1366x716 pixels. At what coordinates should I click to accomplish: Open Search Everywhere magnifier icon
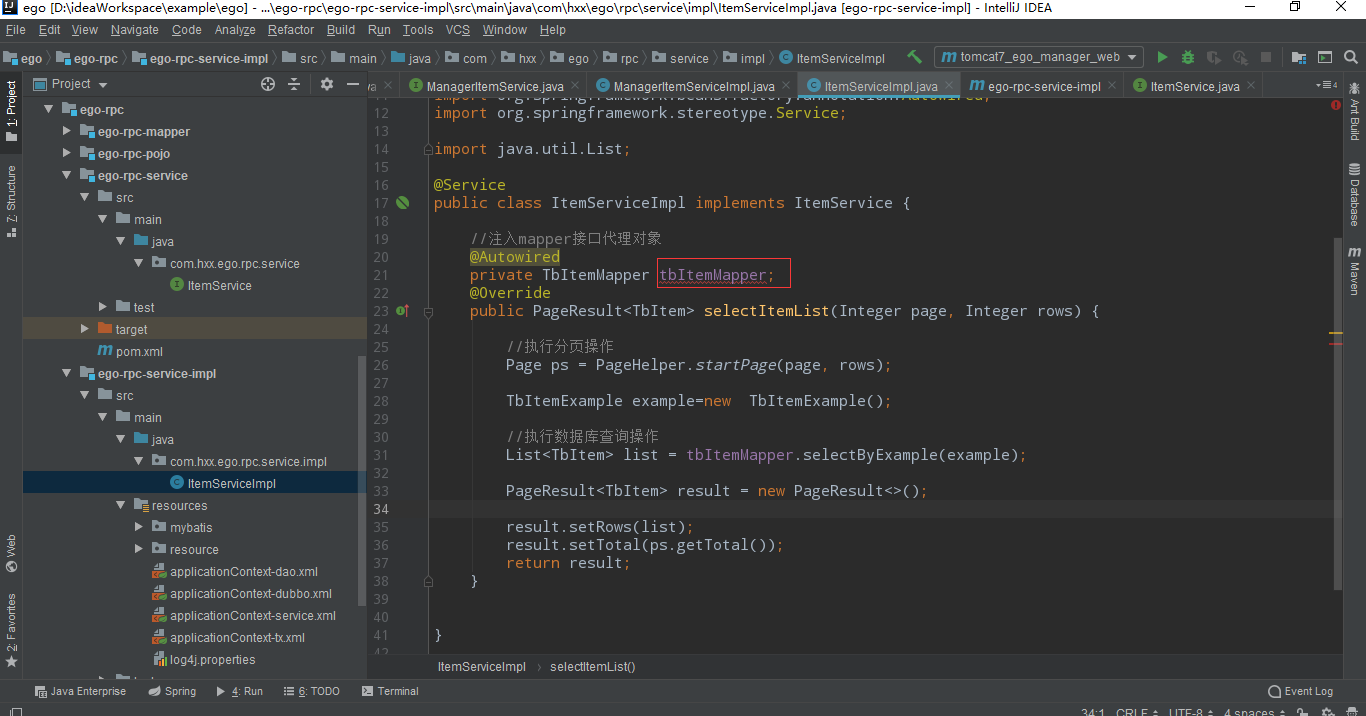(x=1351, y=57)
